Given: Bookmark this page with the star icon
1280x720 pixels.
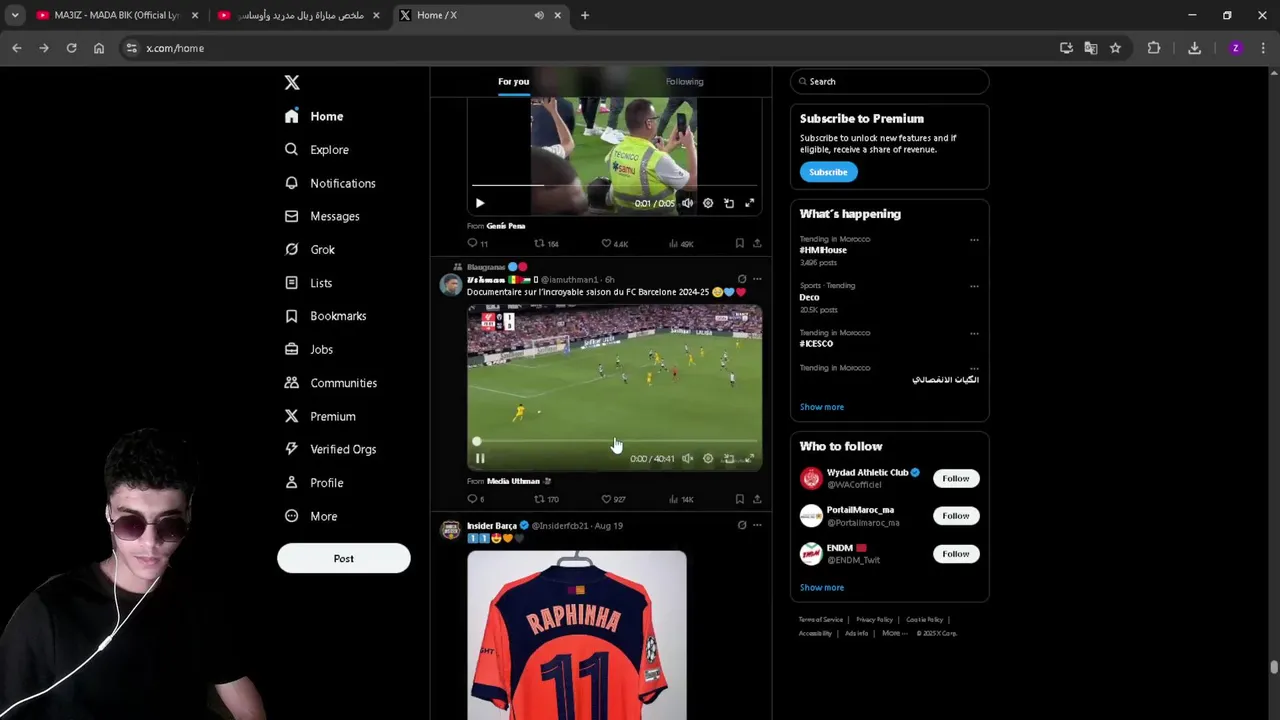Looking at the screenshot, I should point(1115,48).
